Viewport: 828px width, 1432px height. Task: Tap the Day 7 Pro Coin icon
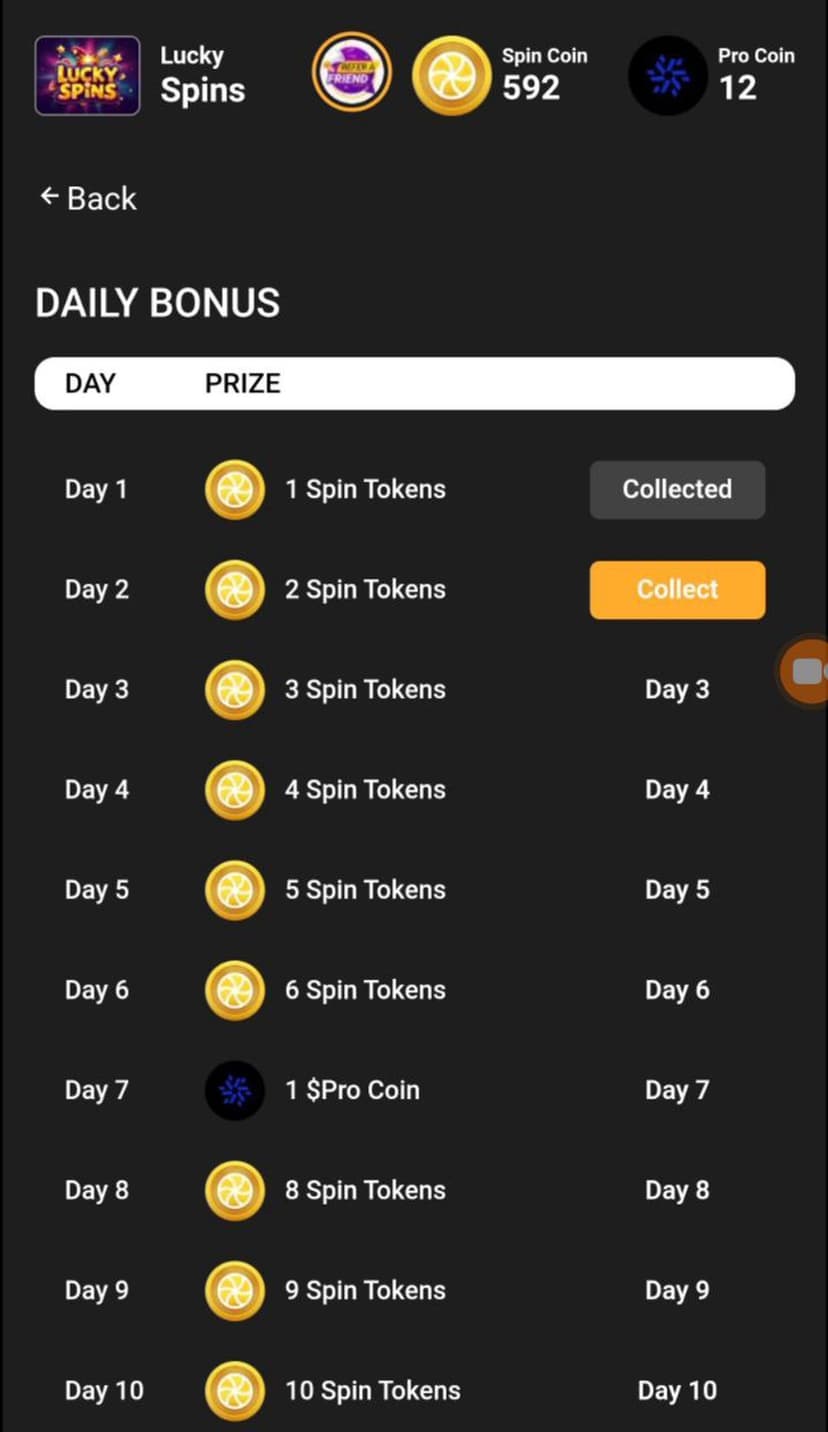point(235,1090)
